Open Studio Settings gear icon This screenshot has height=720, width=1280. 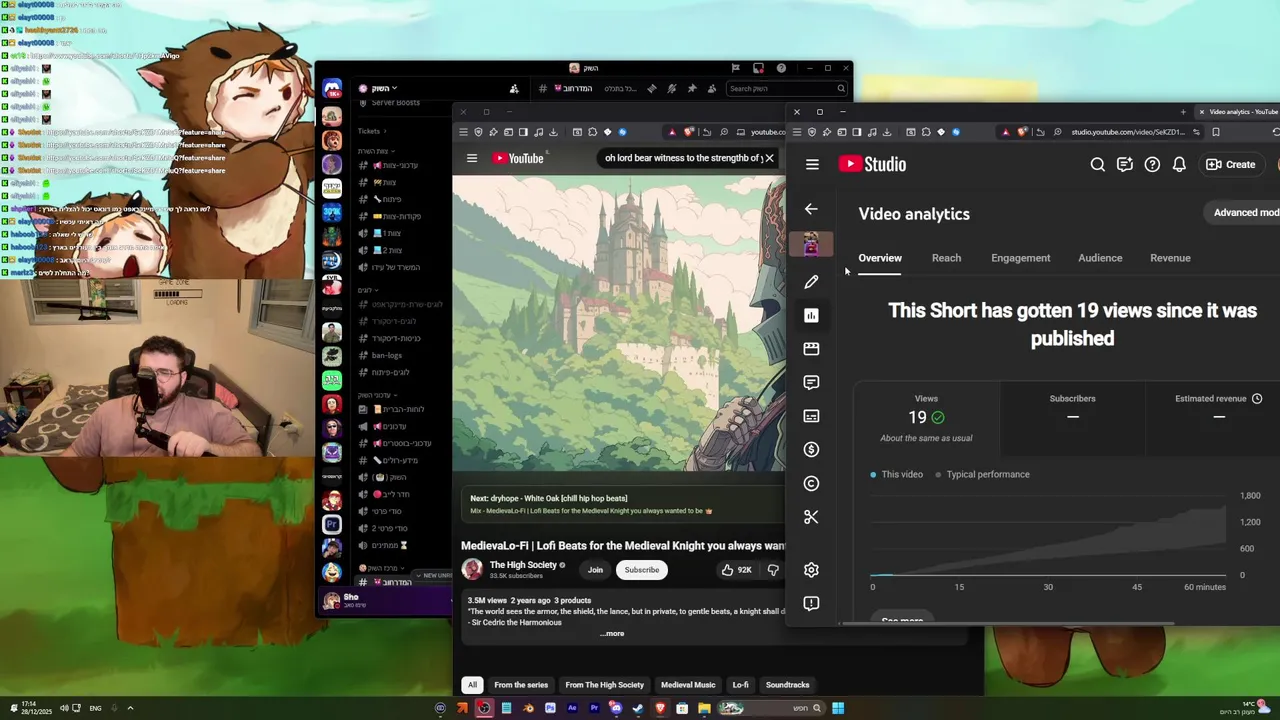[x=811, y=570]
